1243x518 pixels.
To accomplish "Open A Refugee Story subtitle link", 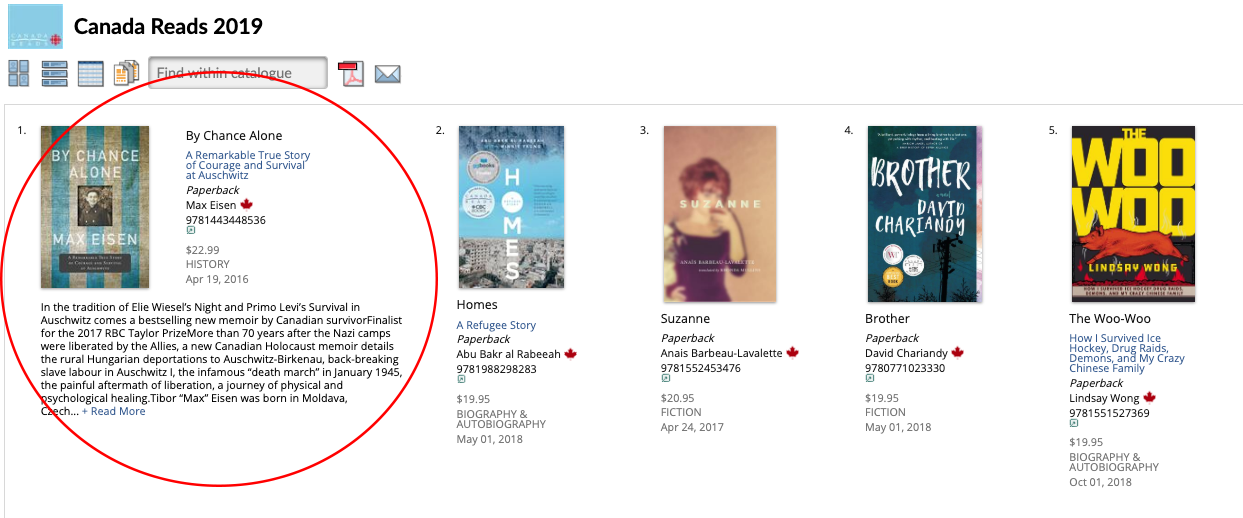I will coord(496,325).
